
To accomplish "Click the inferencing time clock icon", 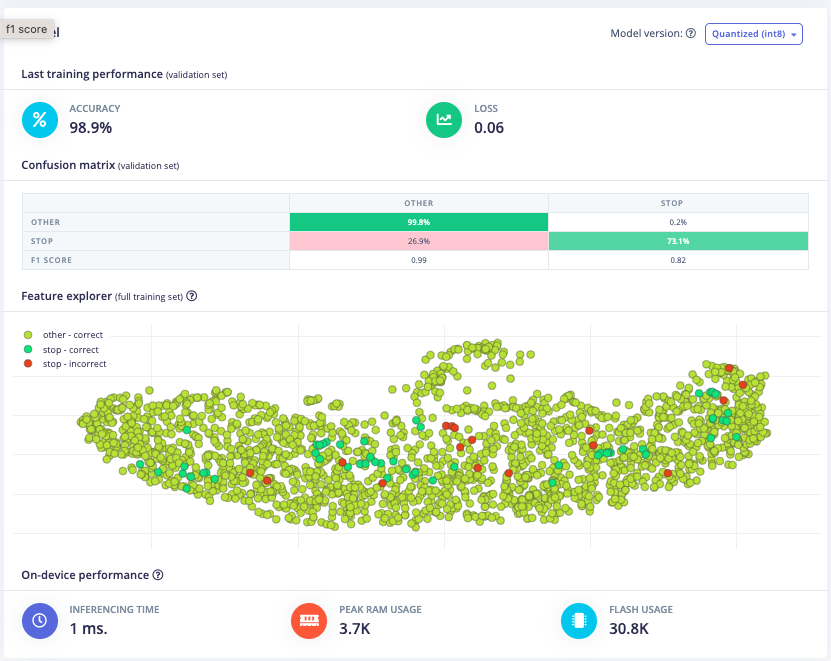I will [x=39, y=620].
